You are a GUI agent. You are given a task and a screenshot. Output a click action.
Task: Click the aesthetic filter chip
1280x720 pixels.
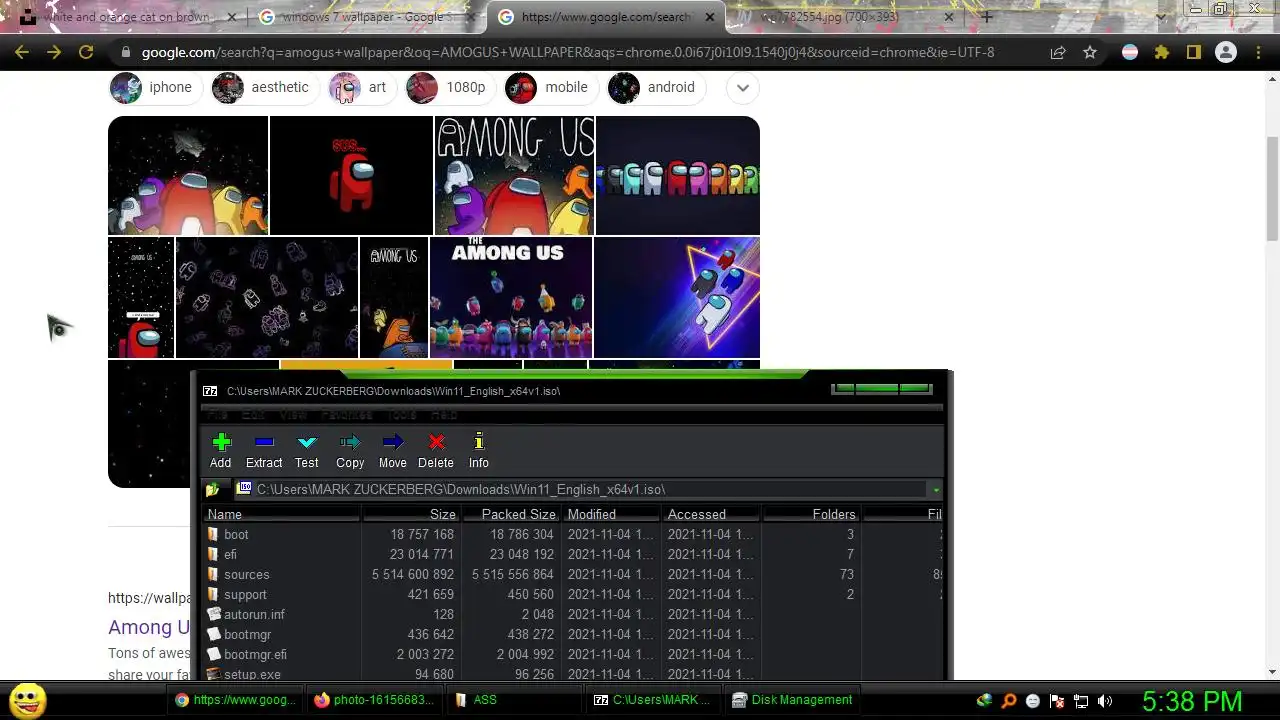(264, 87)
